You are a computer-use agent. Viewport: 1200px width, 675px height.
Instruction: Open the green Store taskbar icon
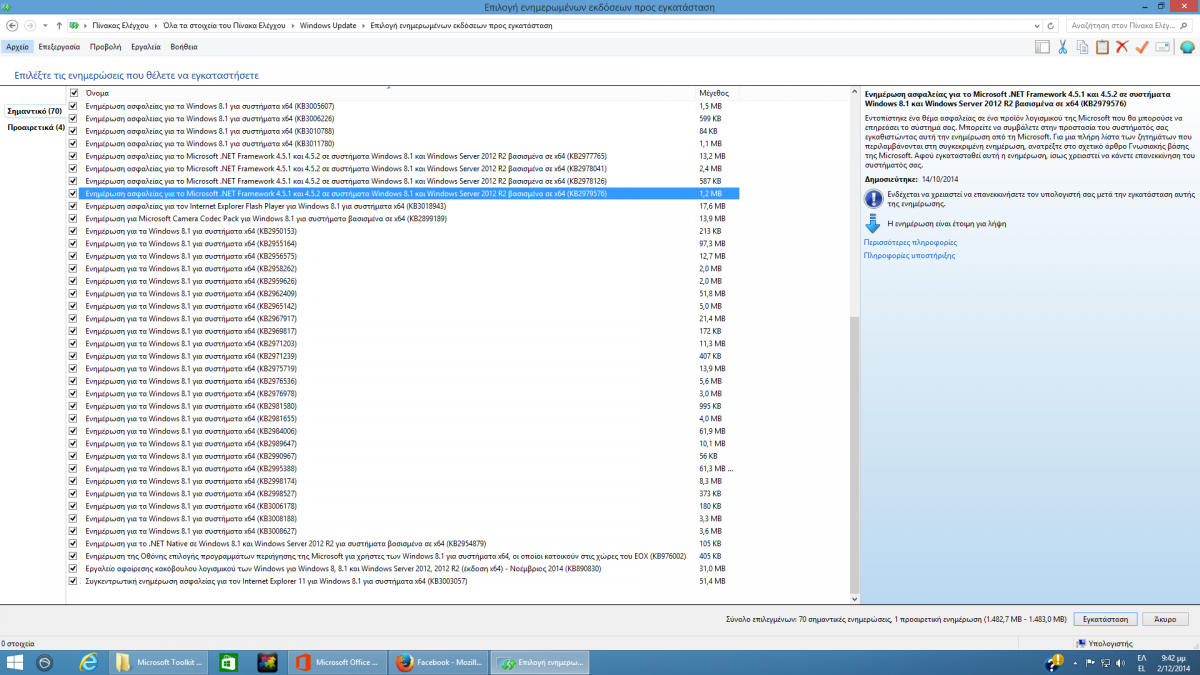228,662
